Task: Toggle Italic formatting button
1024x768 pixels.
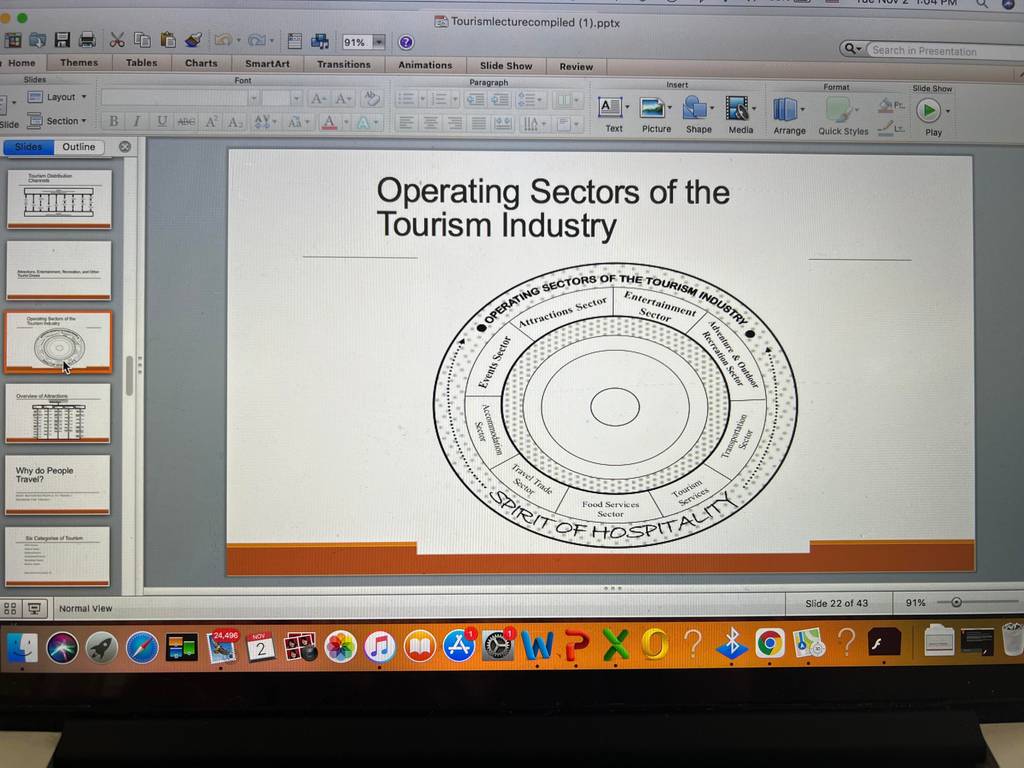Action: [136, 121]
